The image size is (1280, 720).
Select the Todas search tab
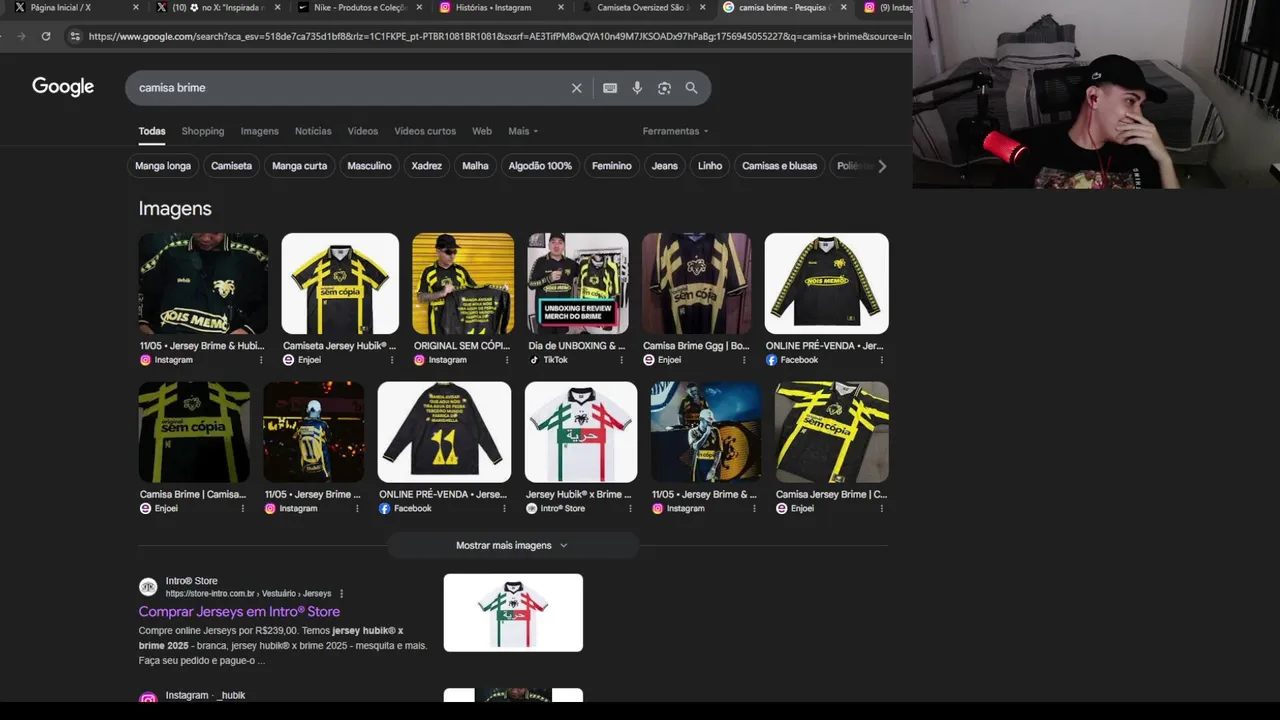point(152,131)
